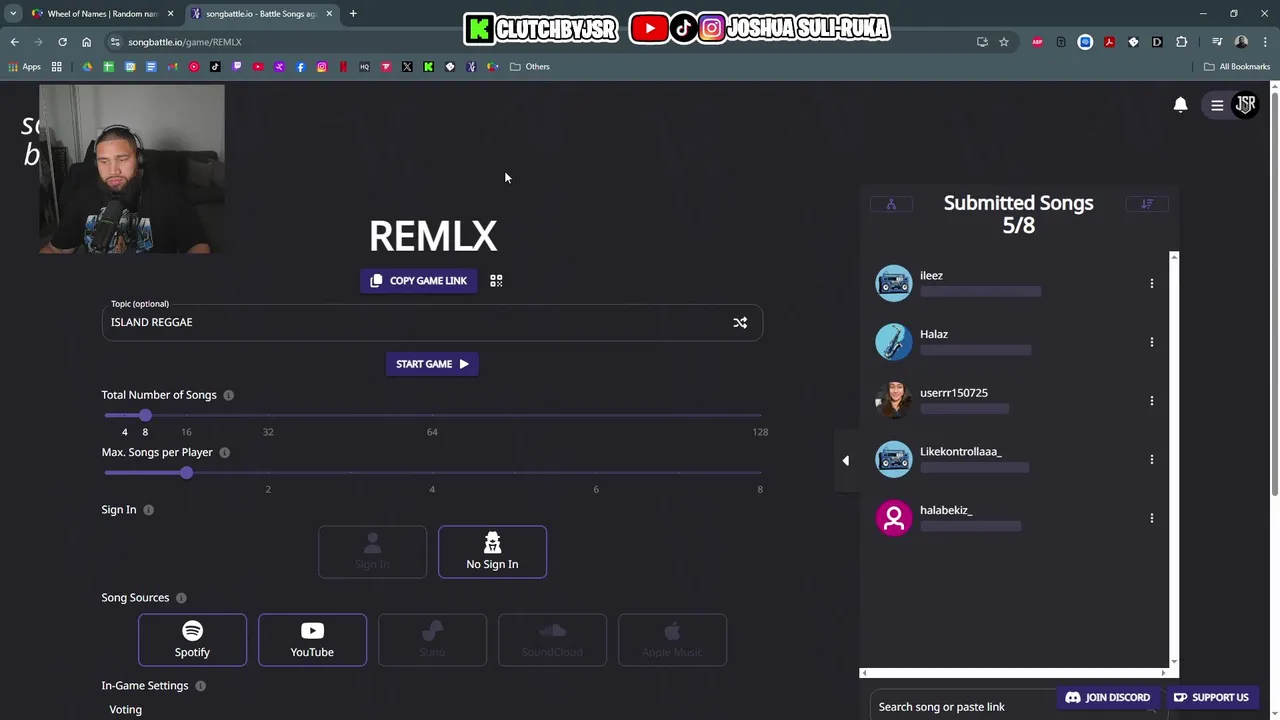The height and width of the screenshot is (720, 1280).
Task: Toggle YouTube as a song source
Action: 312,640
